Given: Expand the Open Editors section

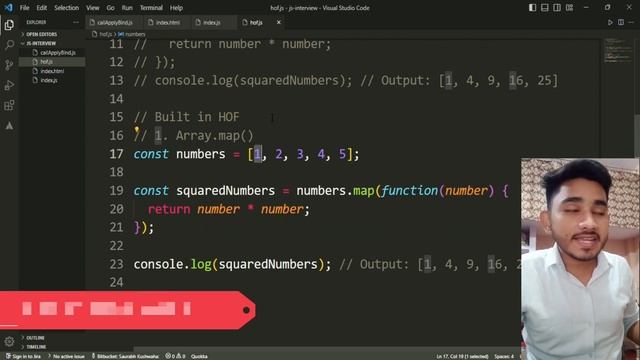Looking at the screenshot, I should coord(52,34).
